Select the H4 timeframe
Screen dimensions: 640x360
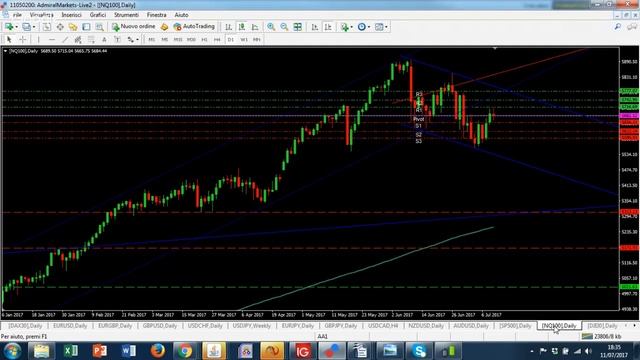pyautogui.click(x=217, y=40)
